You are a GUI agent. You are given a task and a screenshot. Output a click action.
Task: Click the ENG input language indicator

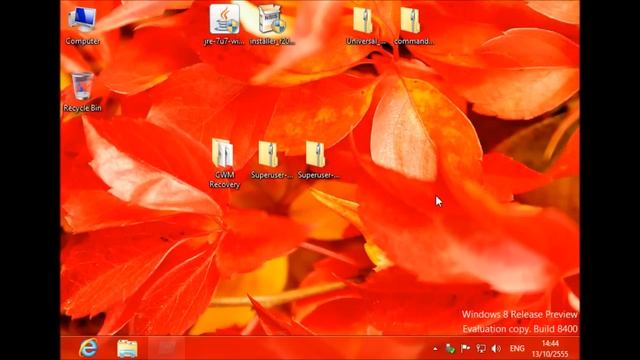coord(517,349)
